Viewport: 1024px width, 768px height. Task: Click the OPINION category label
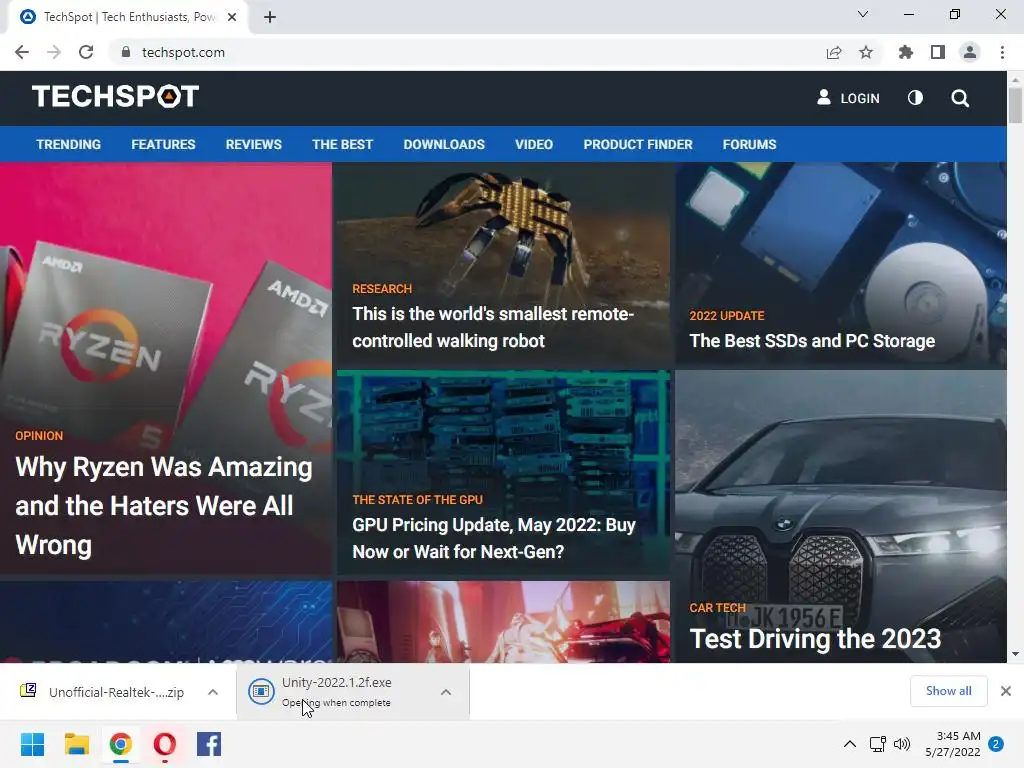39,436
